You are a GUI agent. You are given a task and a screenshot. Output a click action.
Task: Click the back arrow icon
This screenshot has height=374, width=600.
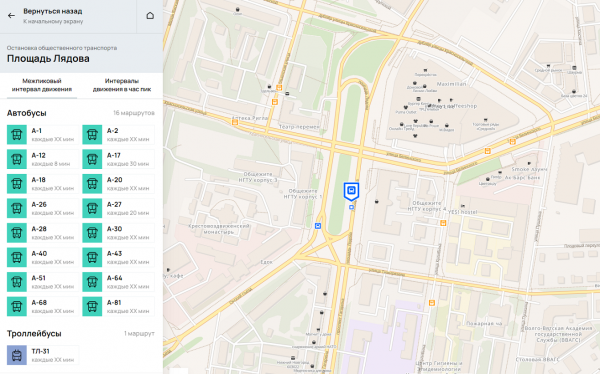tap(11, 16)
